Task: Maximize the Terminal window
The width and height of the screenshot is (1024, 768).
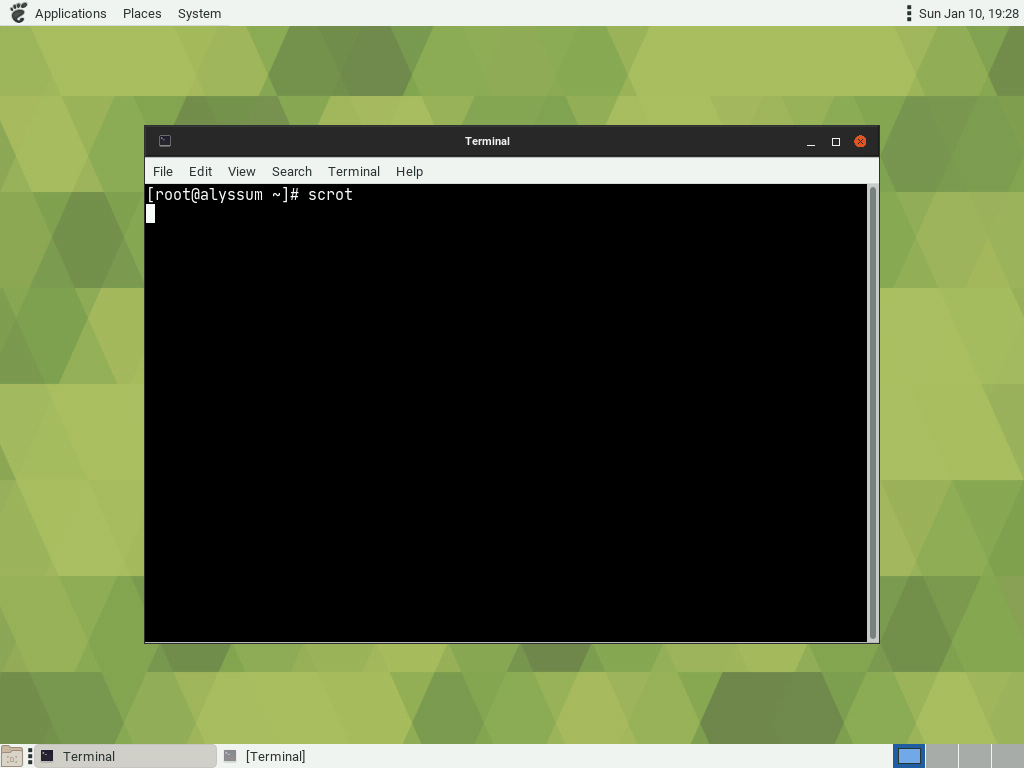Action: pyautogui.click(x=836, y=142)
